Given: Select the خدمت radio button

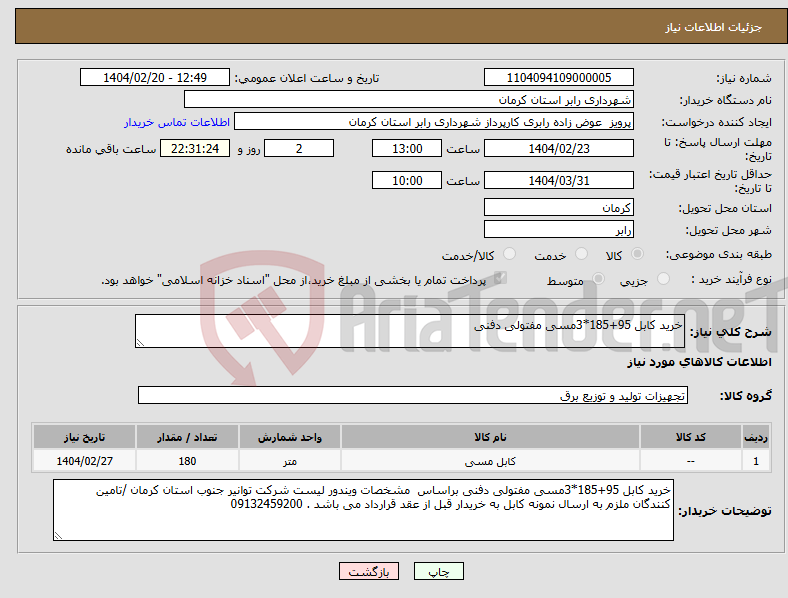Looking at the screenshot, I should (x=581, y=254).
